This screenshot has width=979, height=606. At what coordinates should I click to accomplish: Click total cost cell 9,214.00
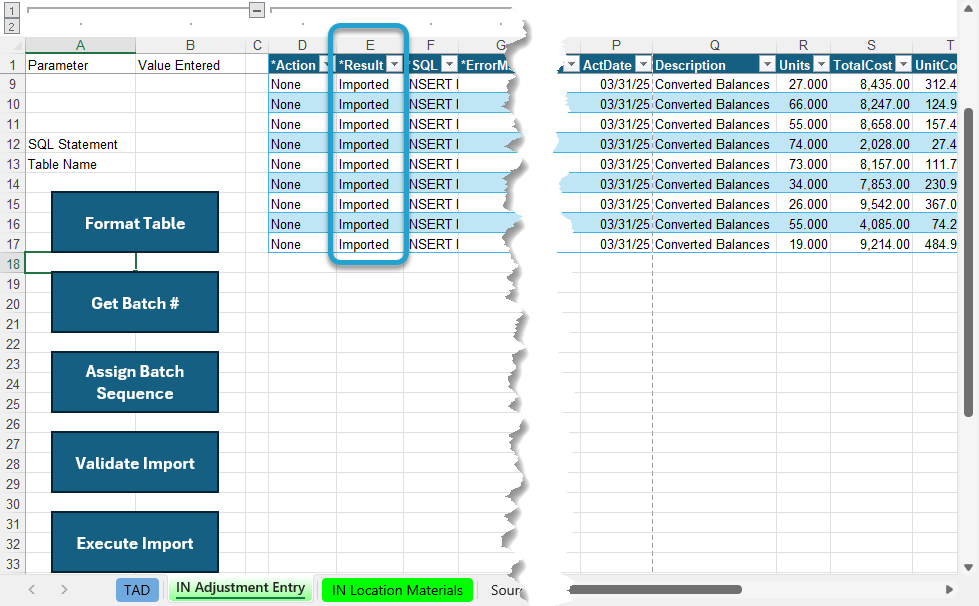pyautogui.click(x=871, y=244)
